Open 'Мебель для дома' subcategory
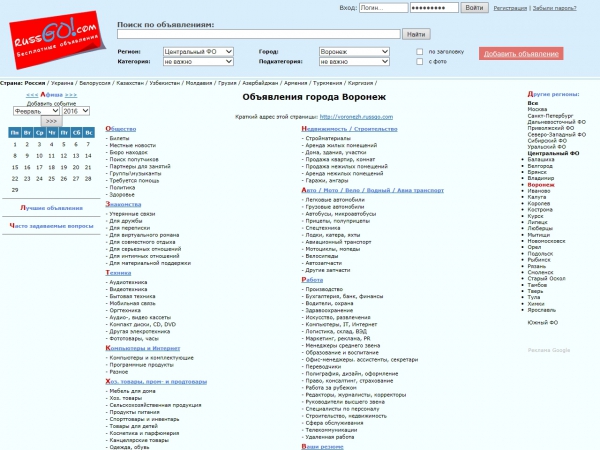 pyautogui.click(x=132, y=391)
